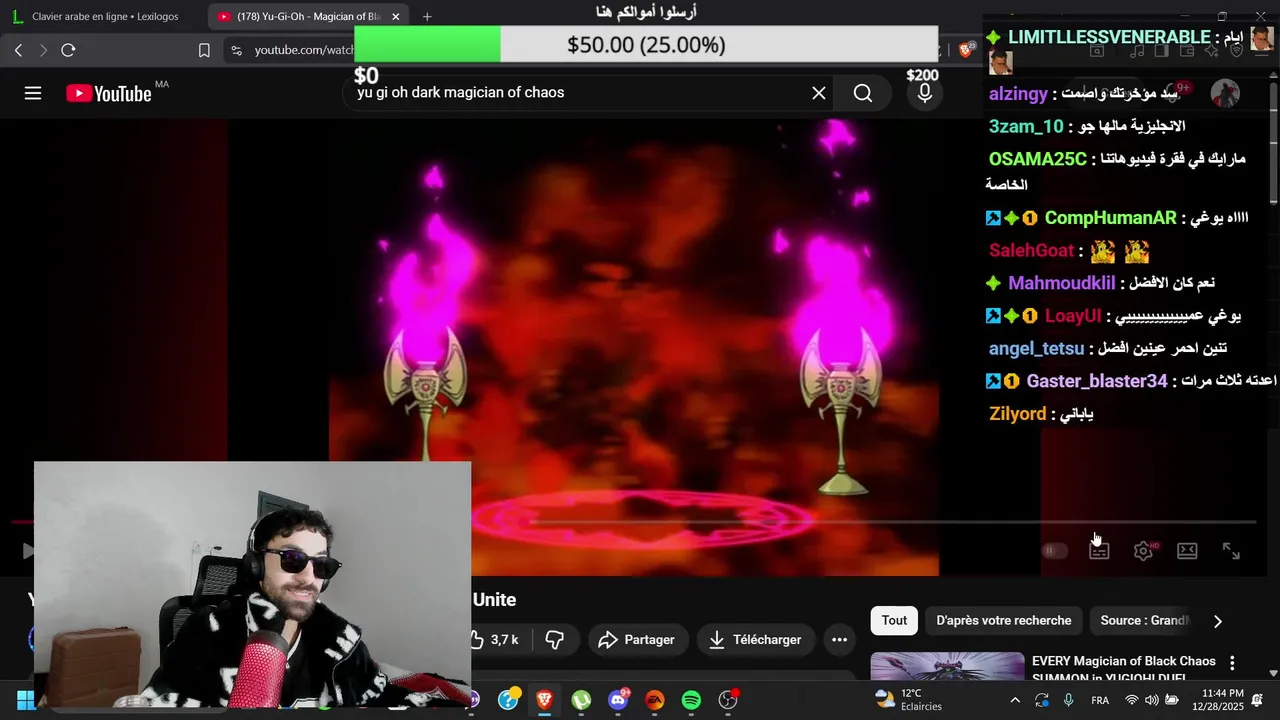Switch to theater mode

pyautogui.click(x=1187, y=551)
